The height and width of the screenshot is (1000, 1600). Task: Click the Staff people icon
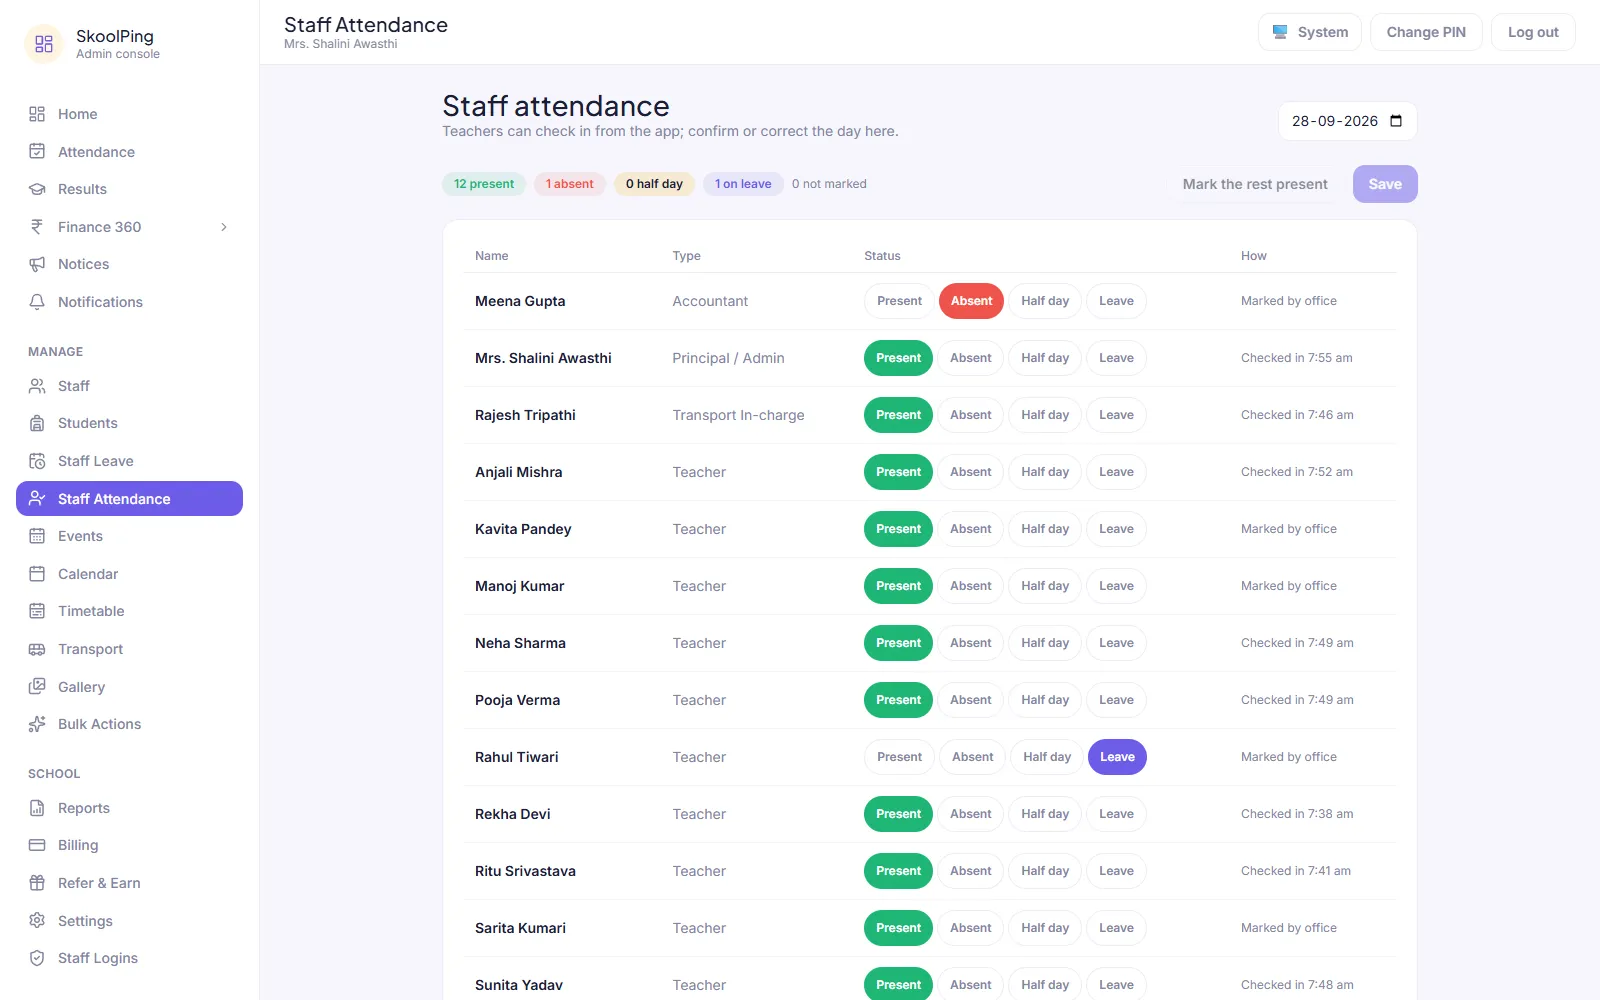point(37,386)
